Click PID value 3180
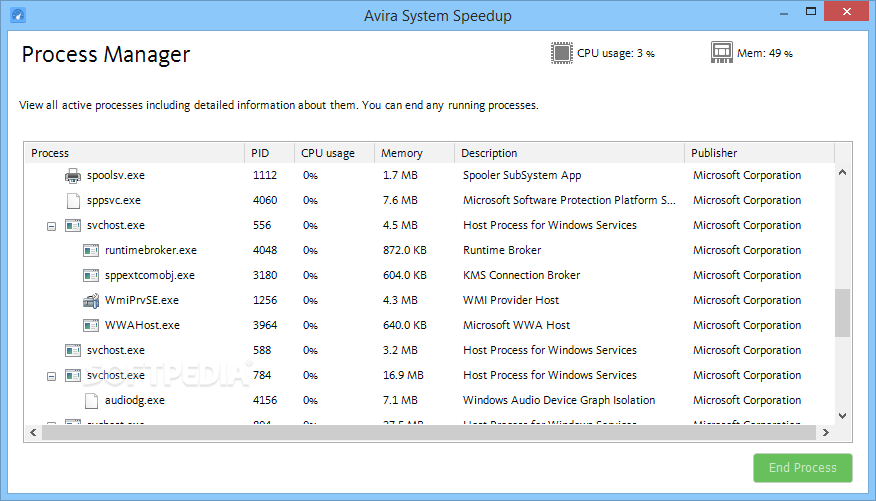 pyautogui.click(x=265, y=275)
